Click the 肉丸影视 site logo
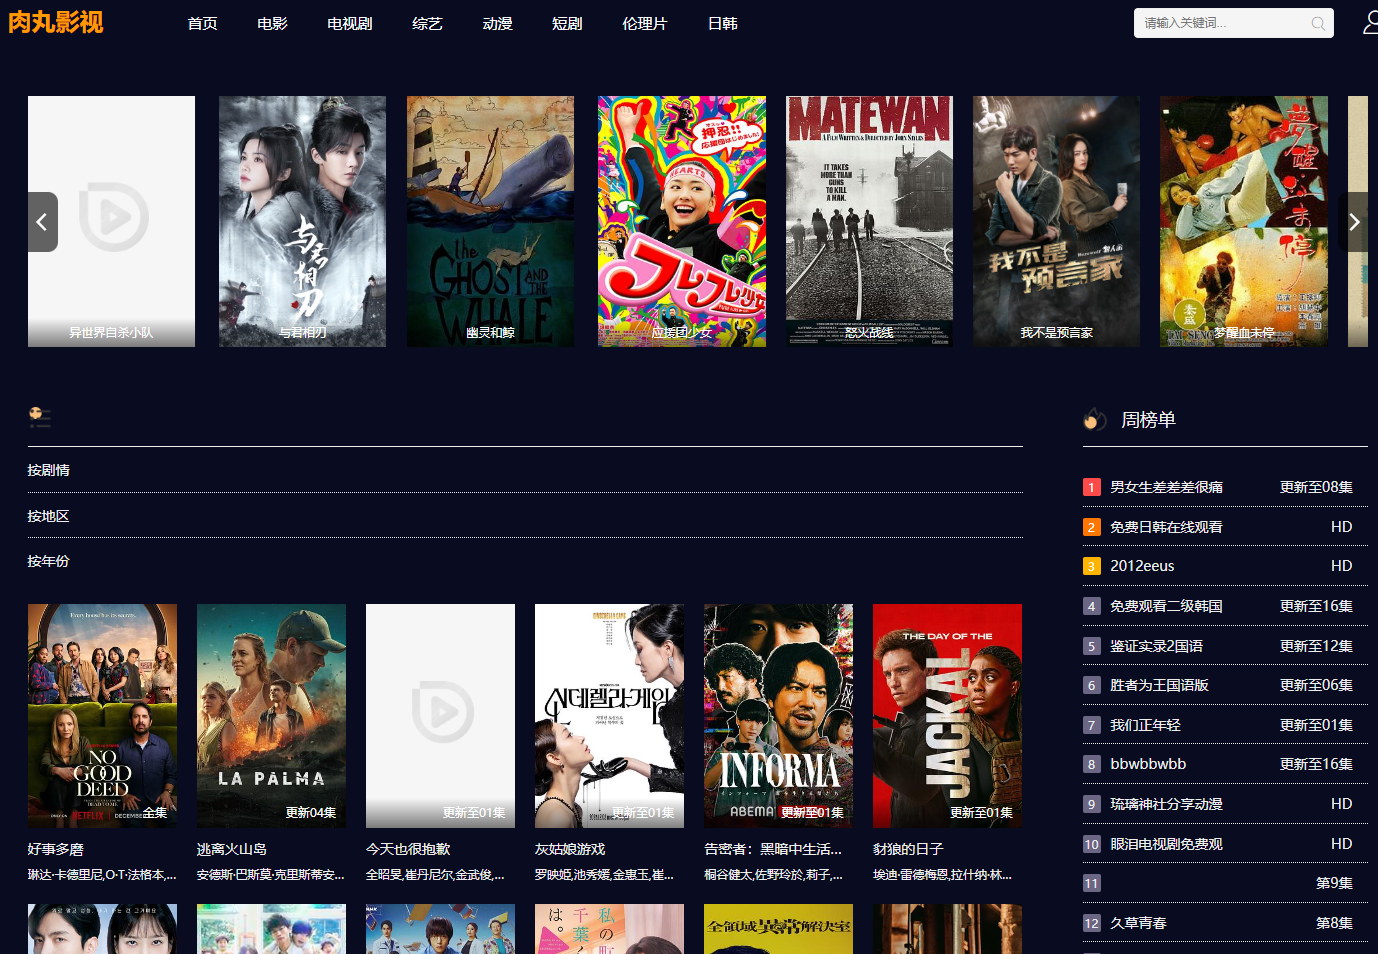 click(56, 22)
